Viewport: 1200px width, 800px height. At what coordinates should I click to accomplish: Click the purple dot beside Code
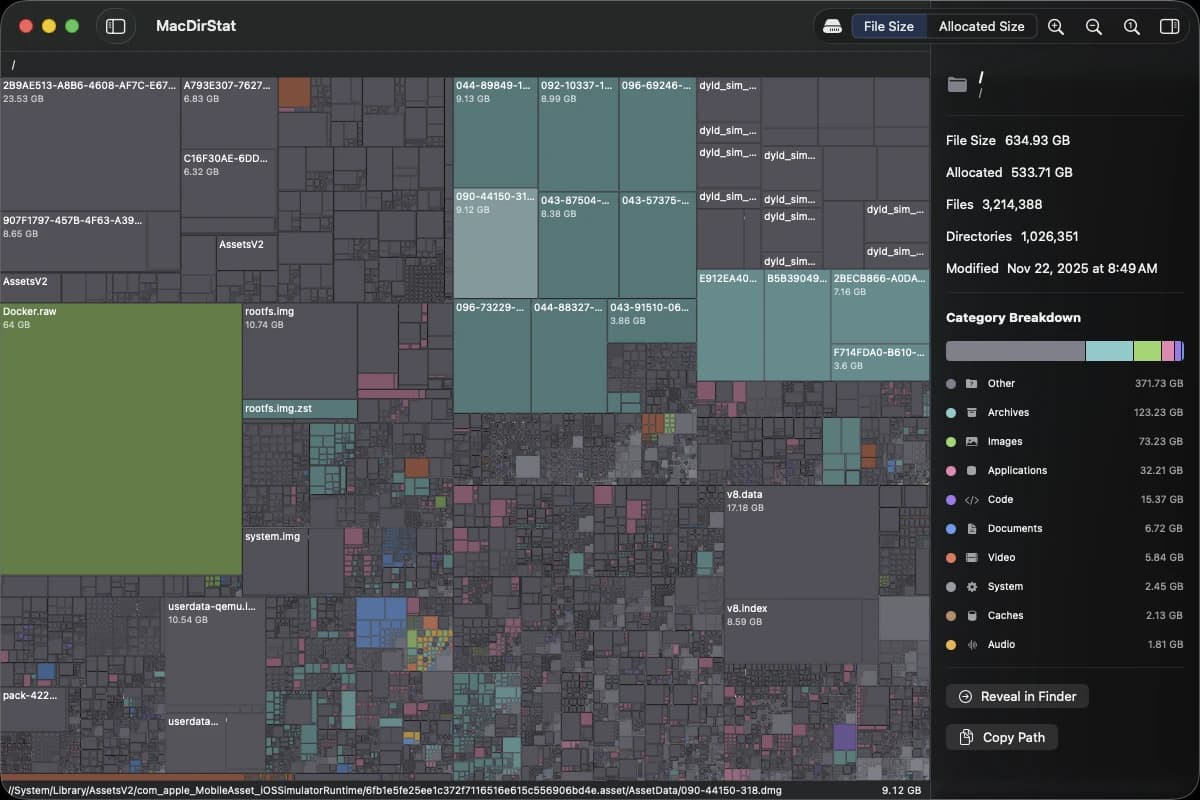pyautogui.click(x=950, y=500)
